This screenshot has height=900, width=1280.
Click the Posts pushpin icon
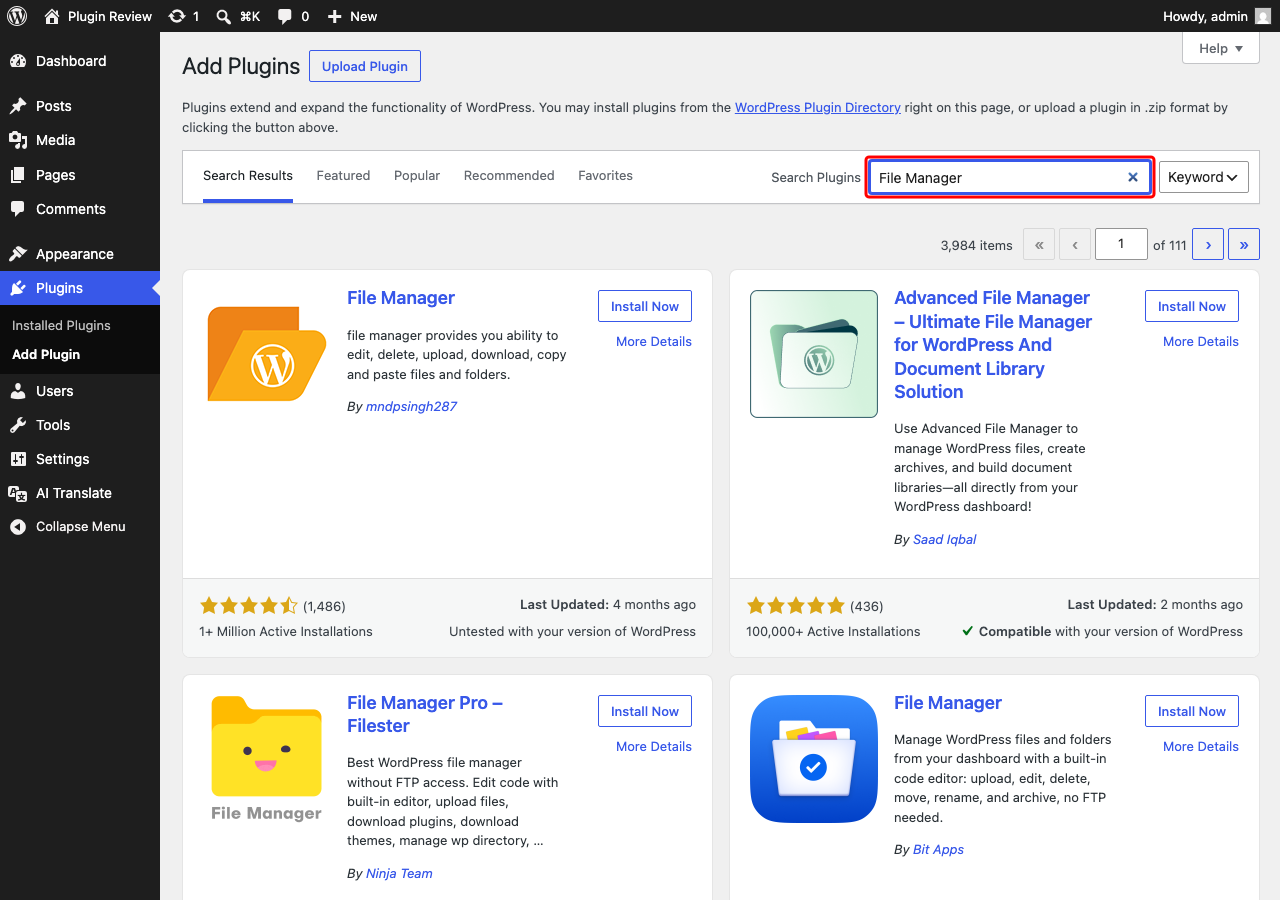[18, 106]
